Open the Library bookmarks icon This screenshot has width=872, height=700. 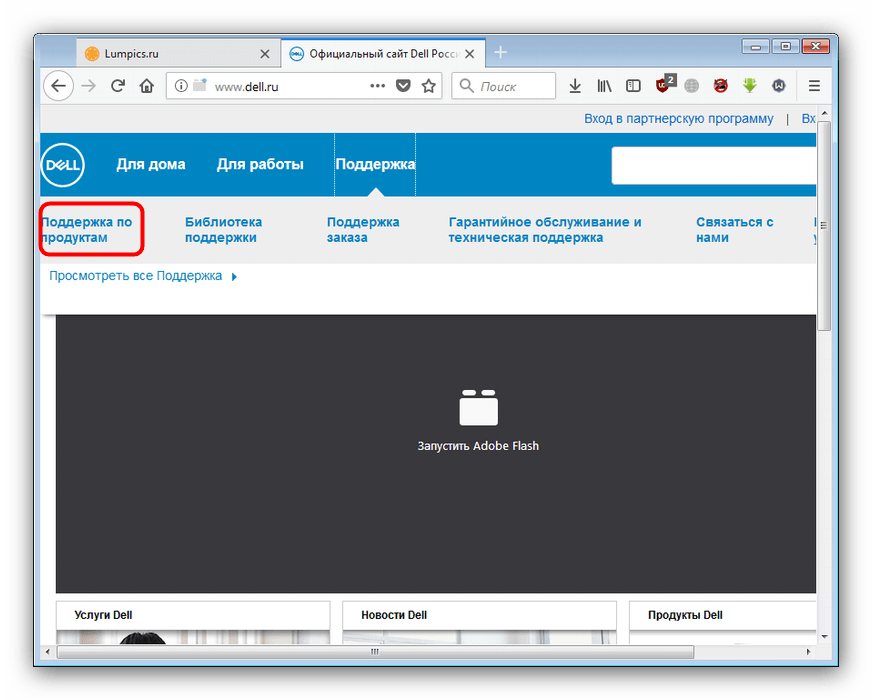[604, 86]
